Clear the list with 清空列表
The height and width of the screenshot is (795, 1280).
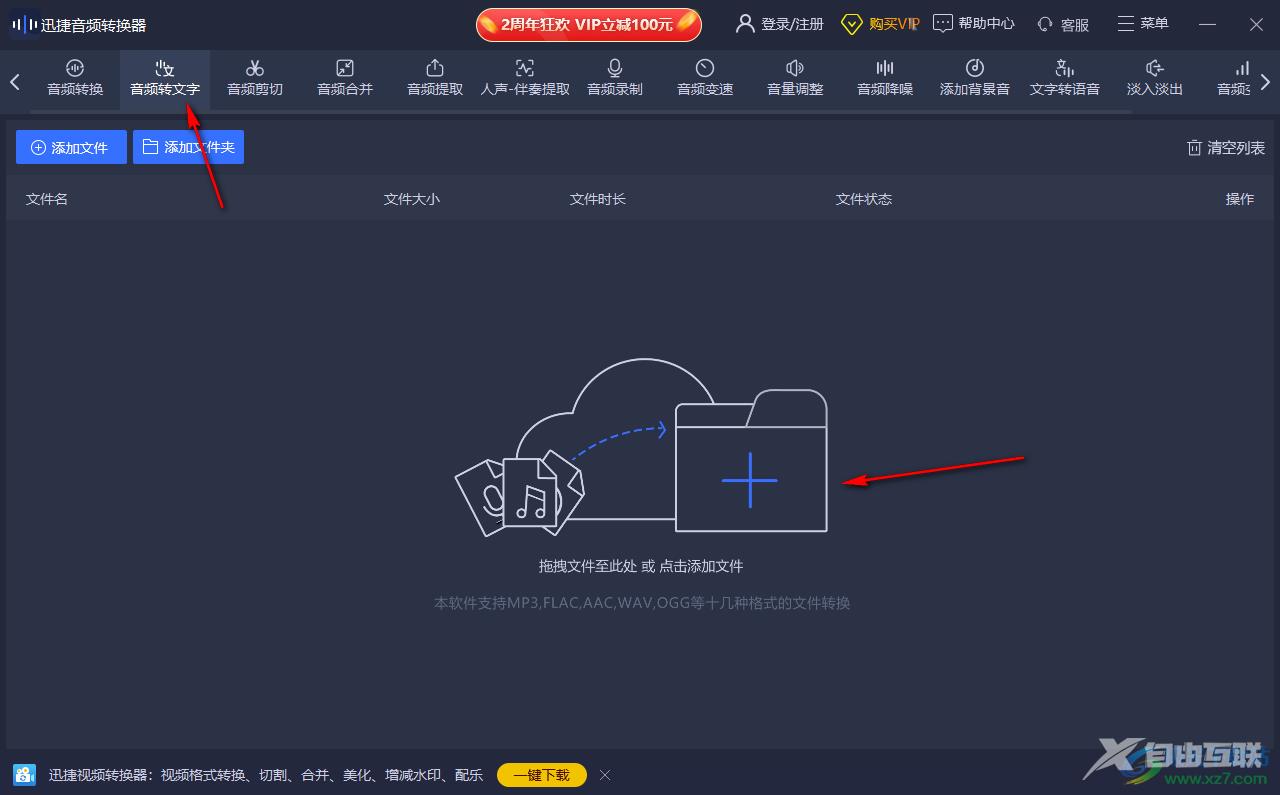coord(1225,148)
